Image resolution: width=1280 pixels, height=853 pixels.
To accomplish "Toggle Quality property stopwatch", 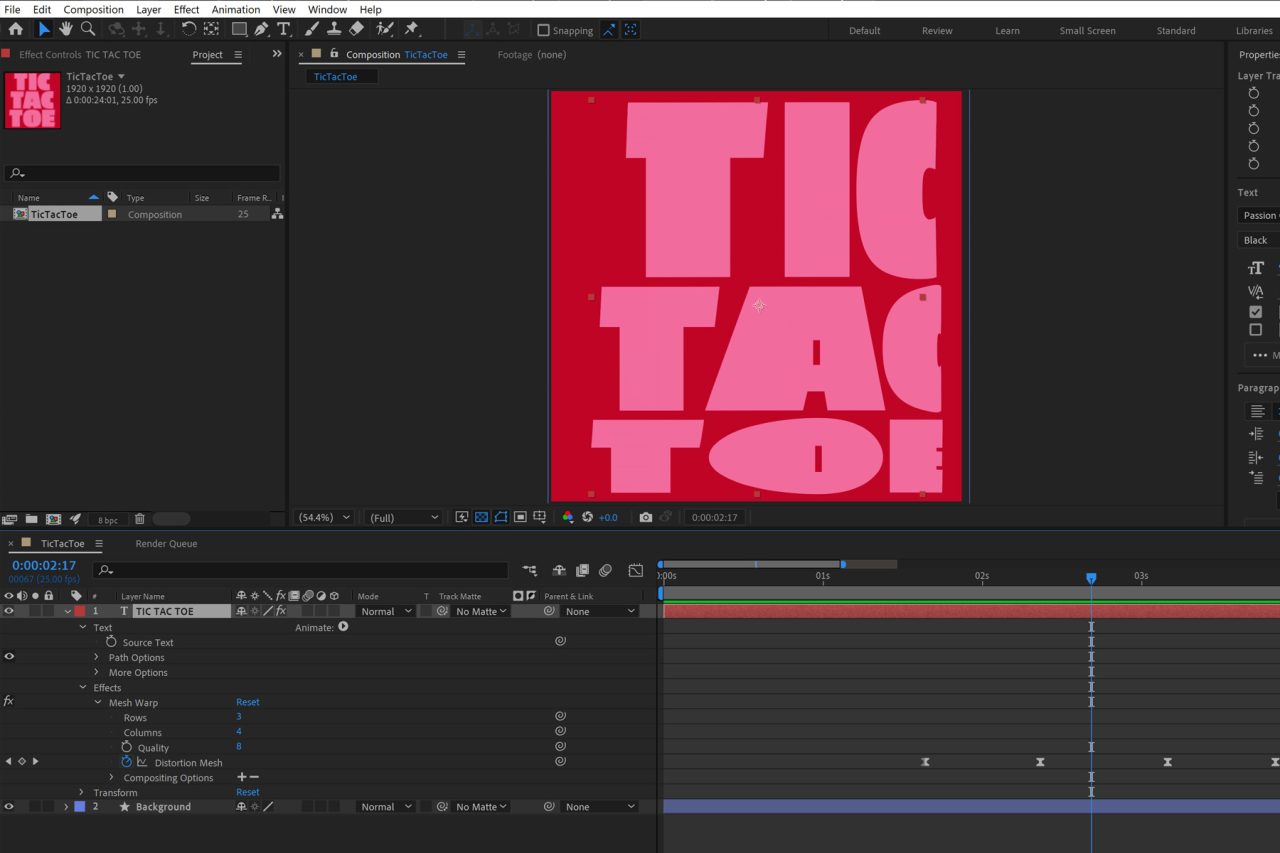I will (127, 747).
